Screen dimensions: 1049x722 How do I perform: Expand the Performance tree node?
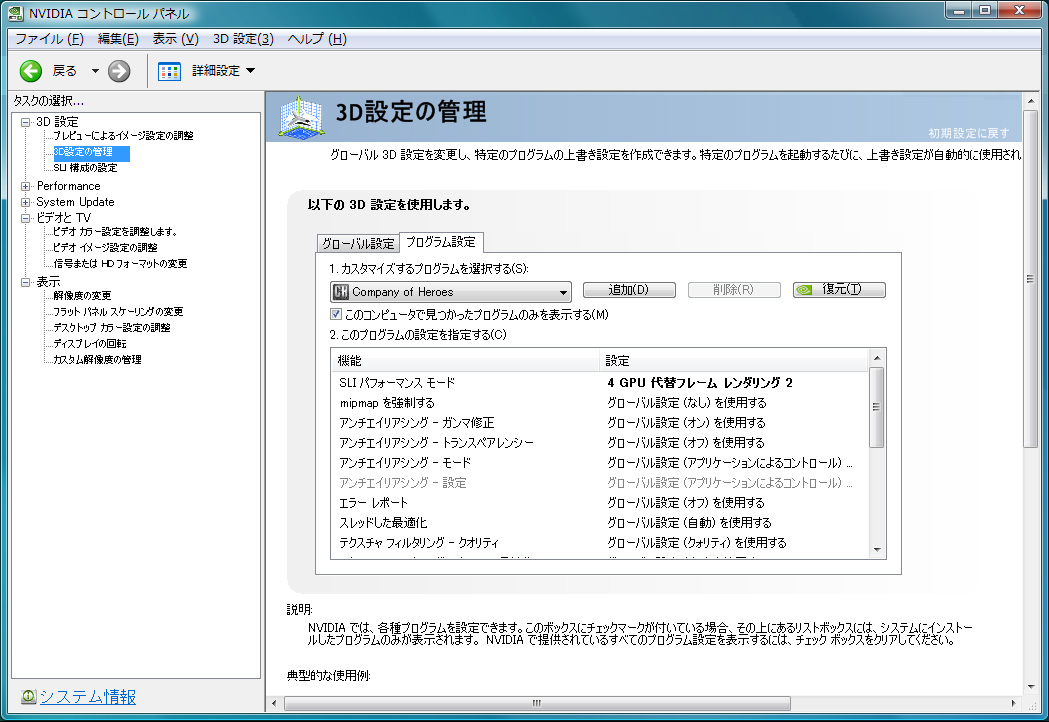click(25, 186)
